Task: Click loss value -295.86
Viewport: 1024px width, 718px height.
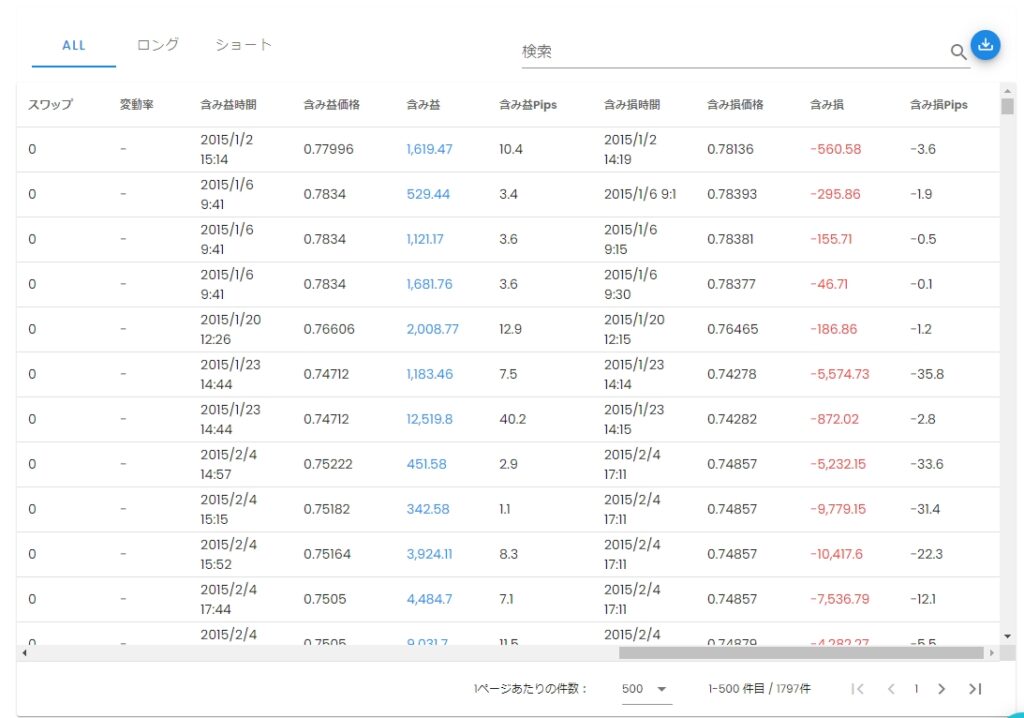Action: click(835, 194)
